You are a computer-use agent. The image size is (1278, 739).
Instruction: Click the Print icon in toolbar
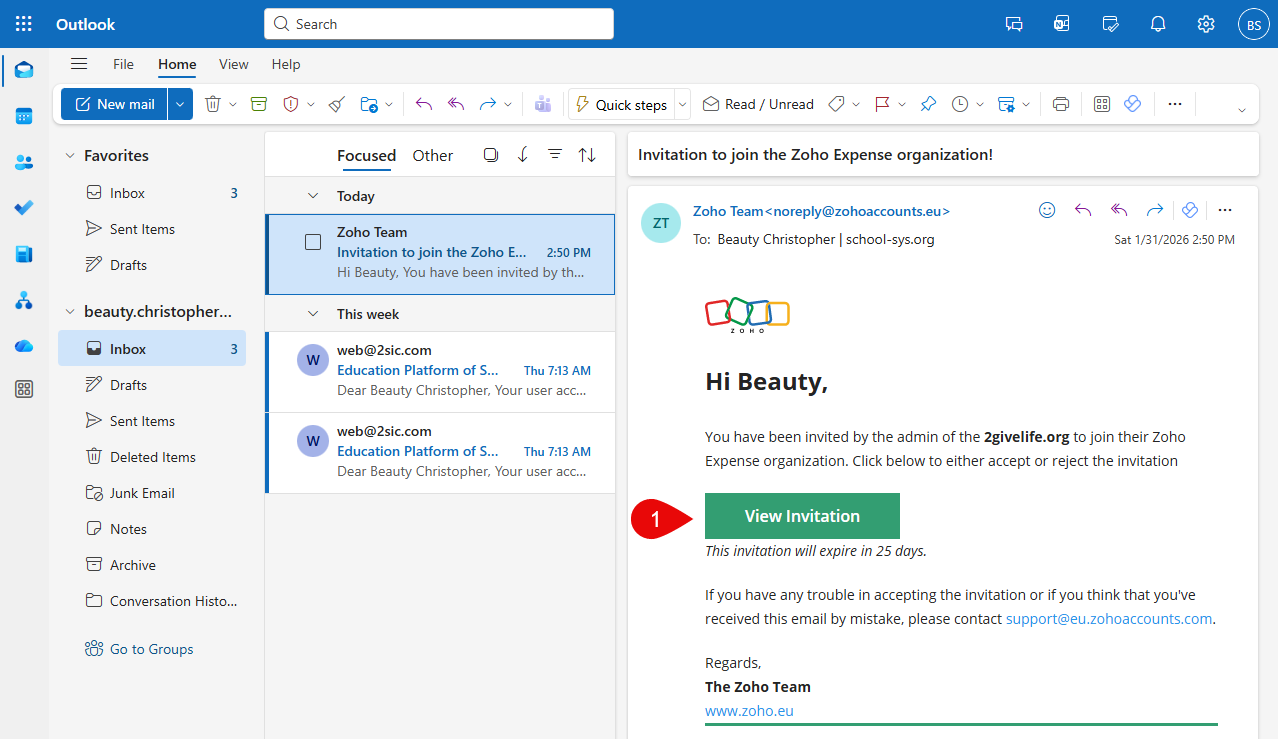point(1061,104)
